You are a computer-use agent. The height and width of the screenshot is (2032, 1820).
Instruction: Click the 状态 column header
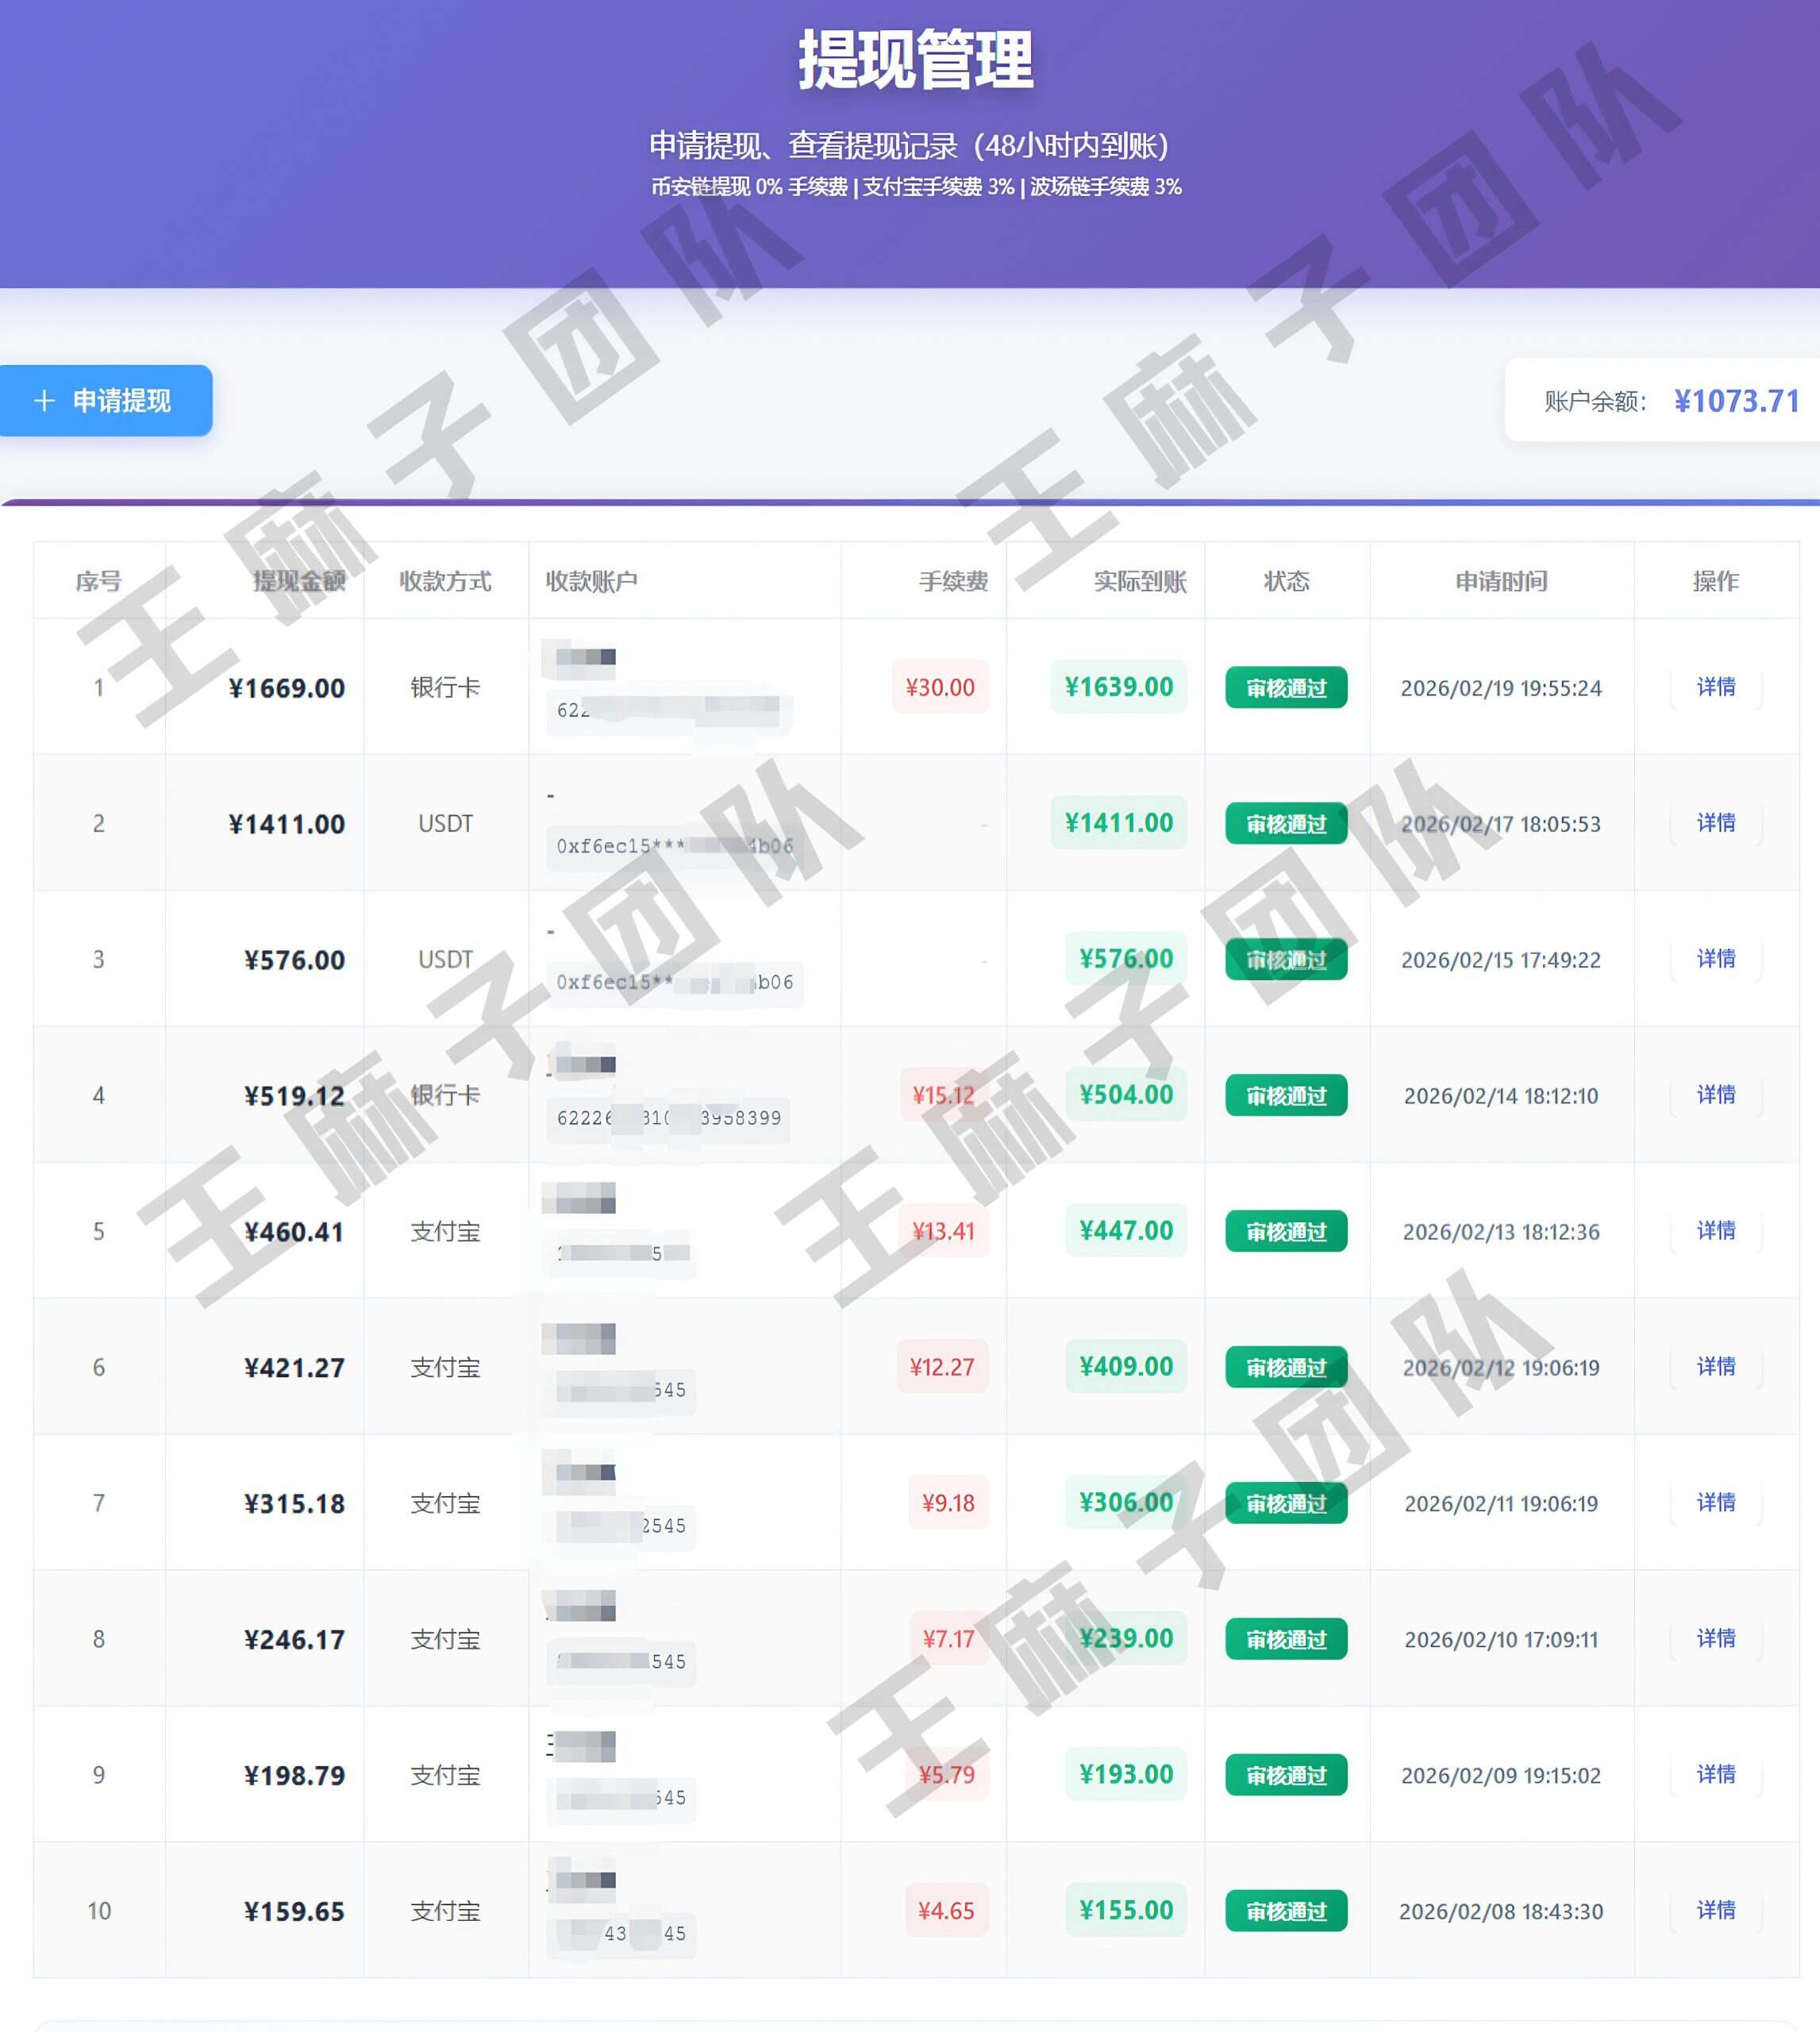tap(1285, 581)
